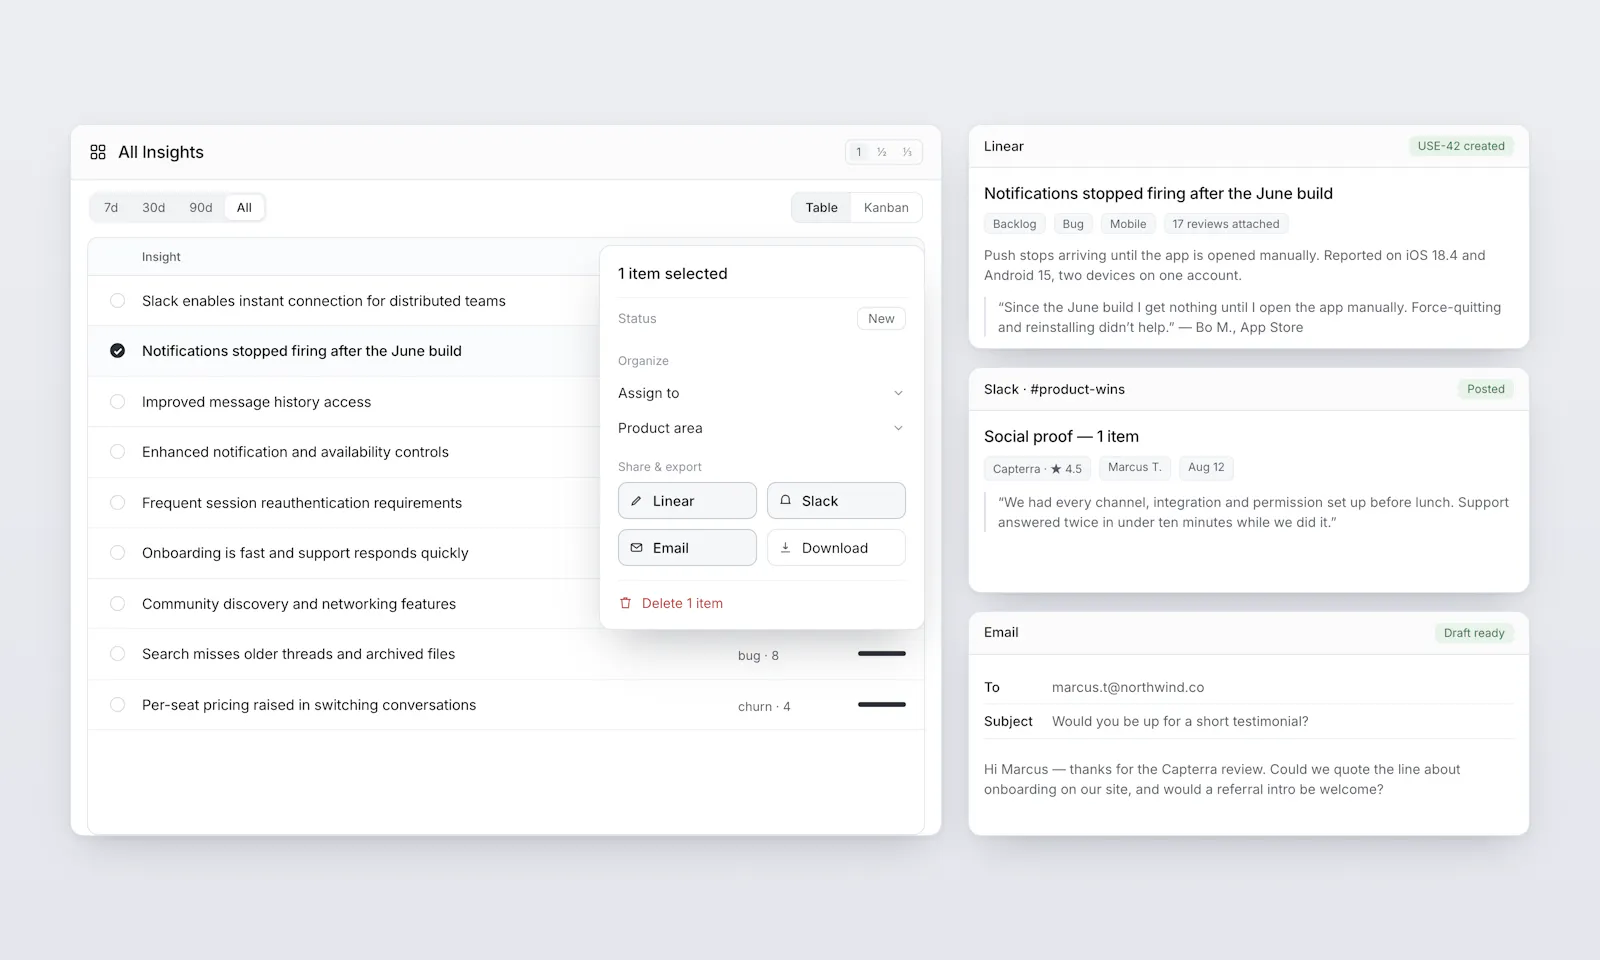Select the ⅓ width layout option
This screenshot has width=1600, height=960.
(x=907, y=152)
